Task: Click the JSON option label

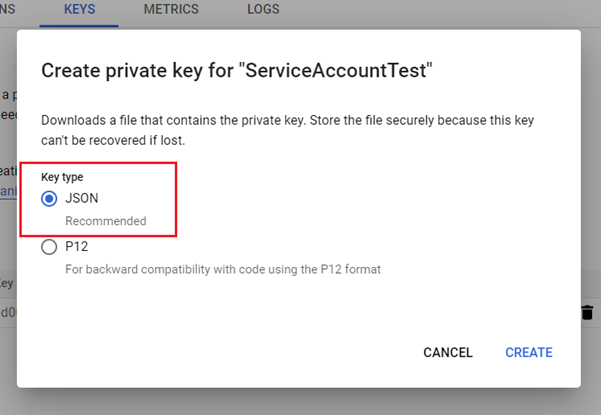Action: 82,198
